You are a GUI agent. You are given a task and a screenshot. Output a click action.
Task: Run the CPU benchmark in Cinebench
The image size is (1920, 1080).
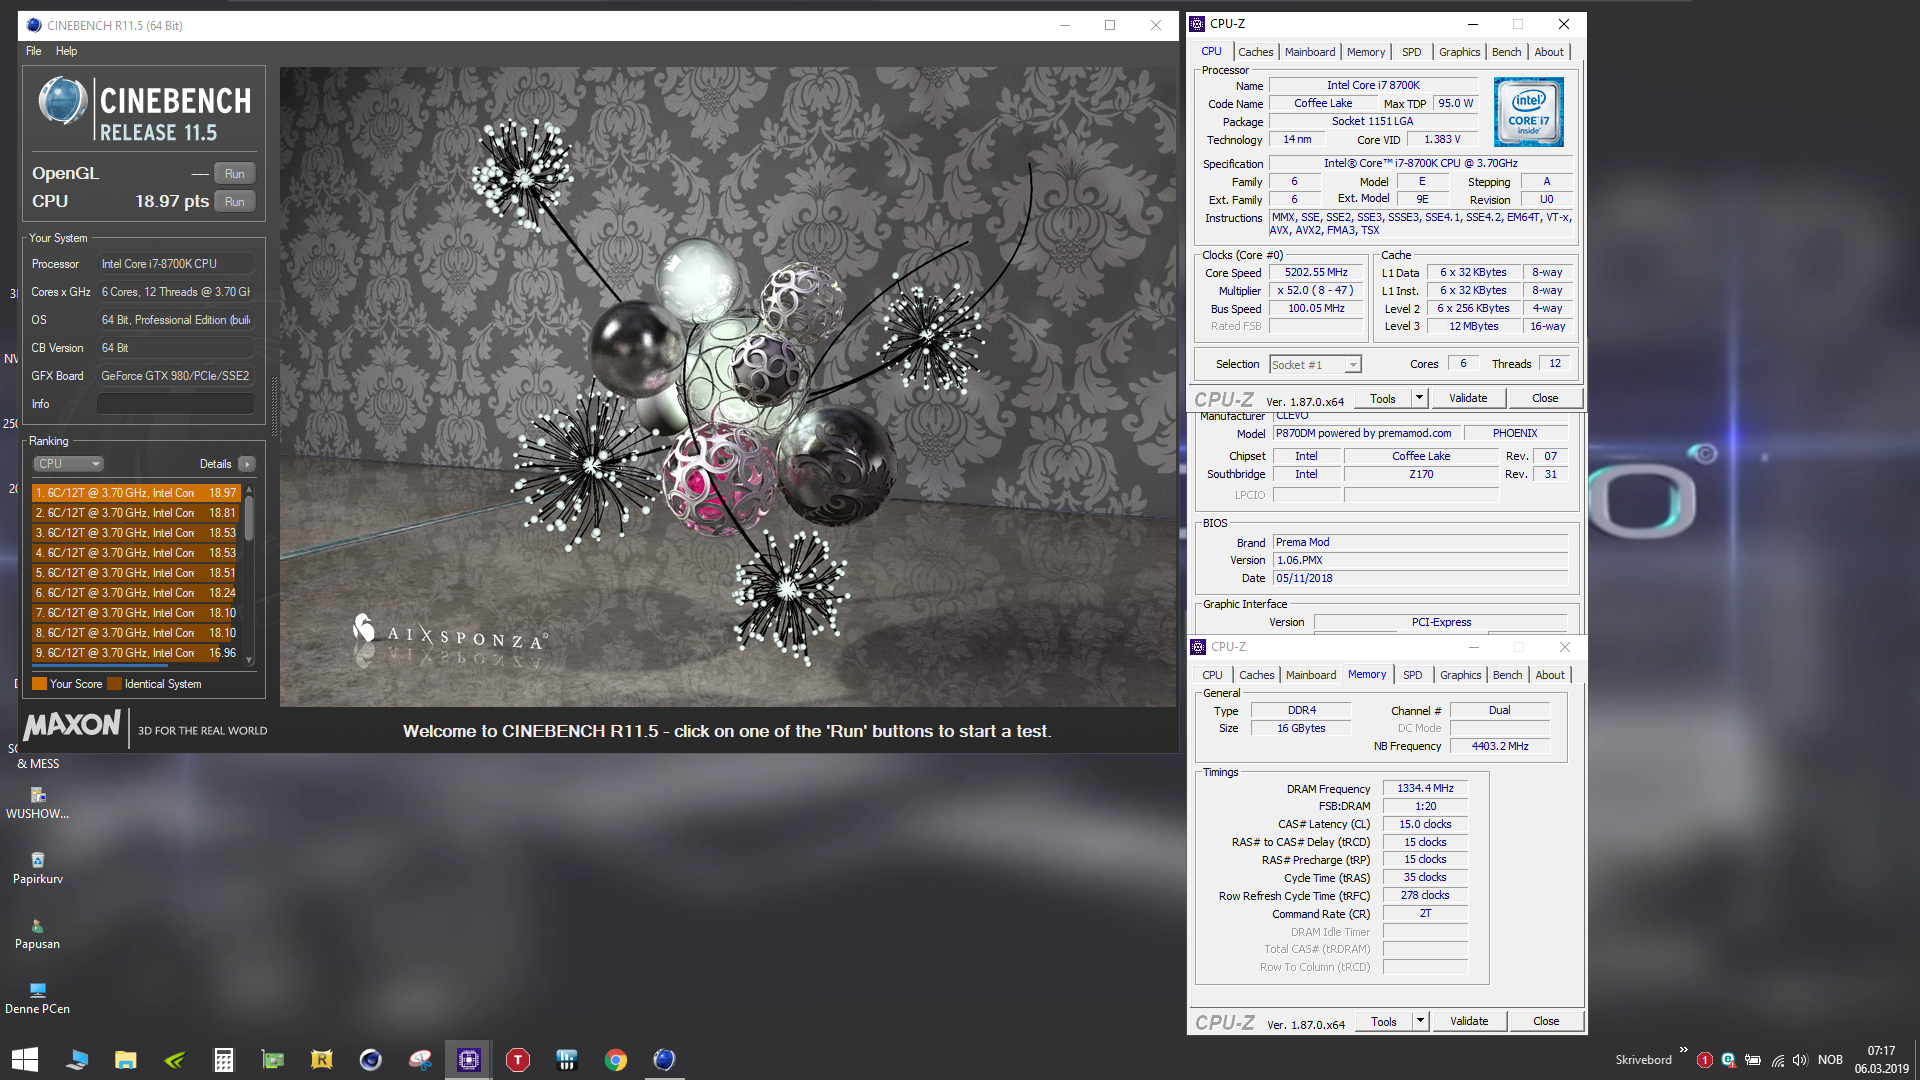[x=235, y=201]
